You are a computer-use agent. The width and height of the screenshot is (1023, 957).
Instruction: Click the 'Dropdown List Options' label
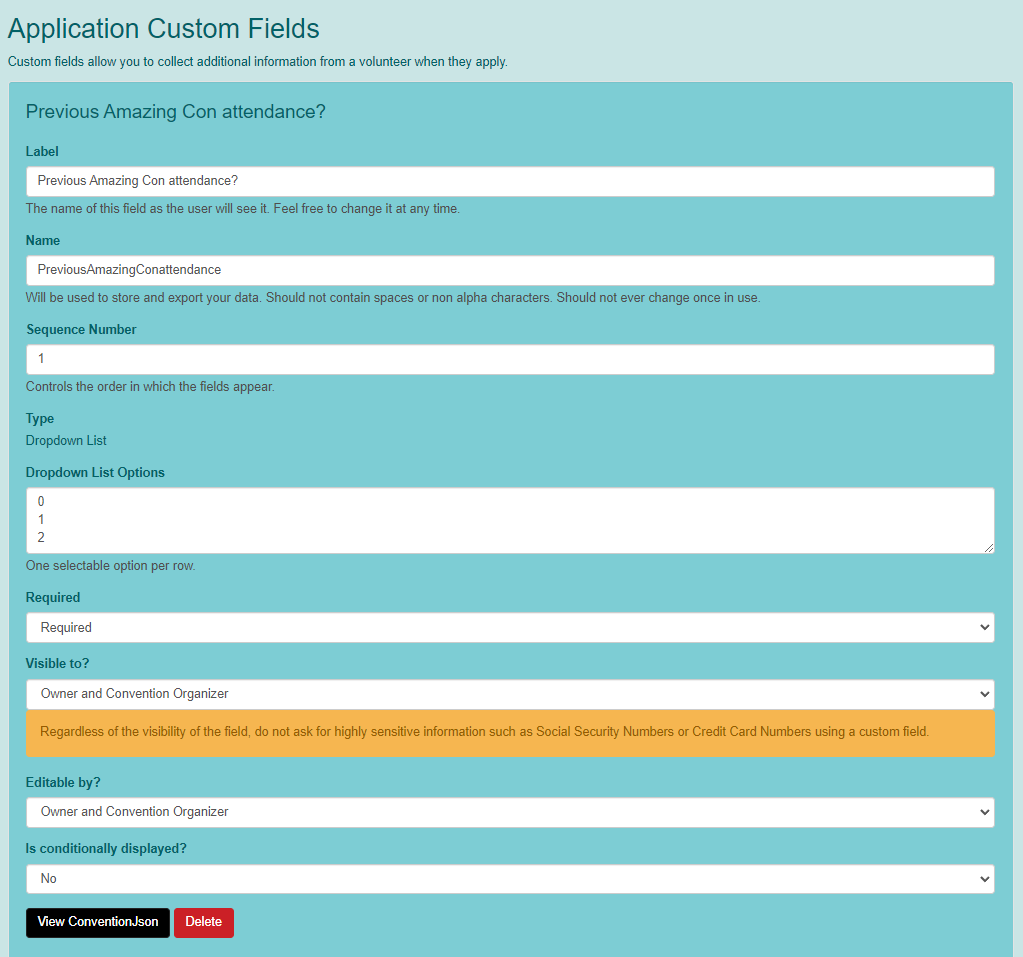click(95, 472)
